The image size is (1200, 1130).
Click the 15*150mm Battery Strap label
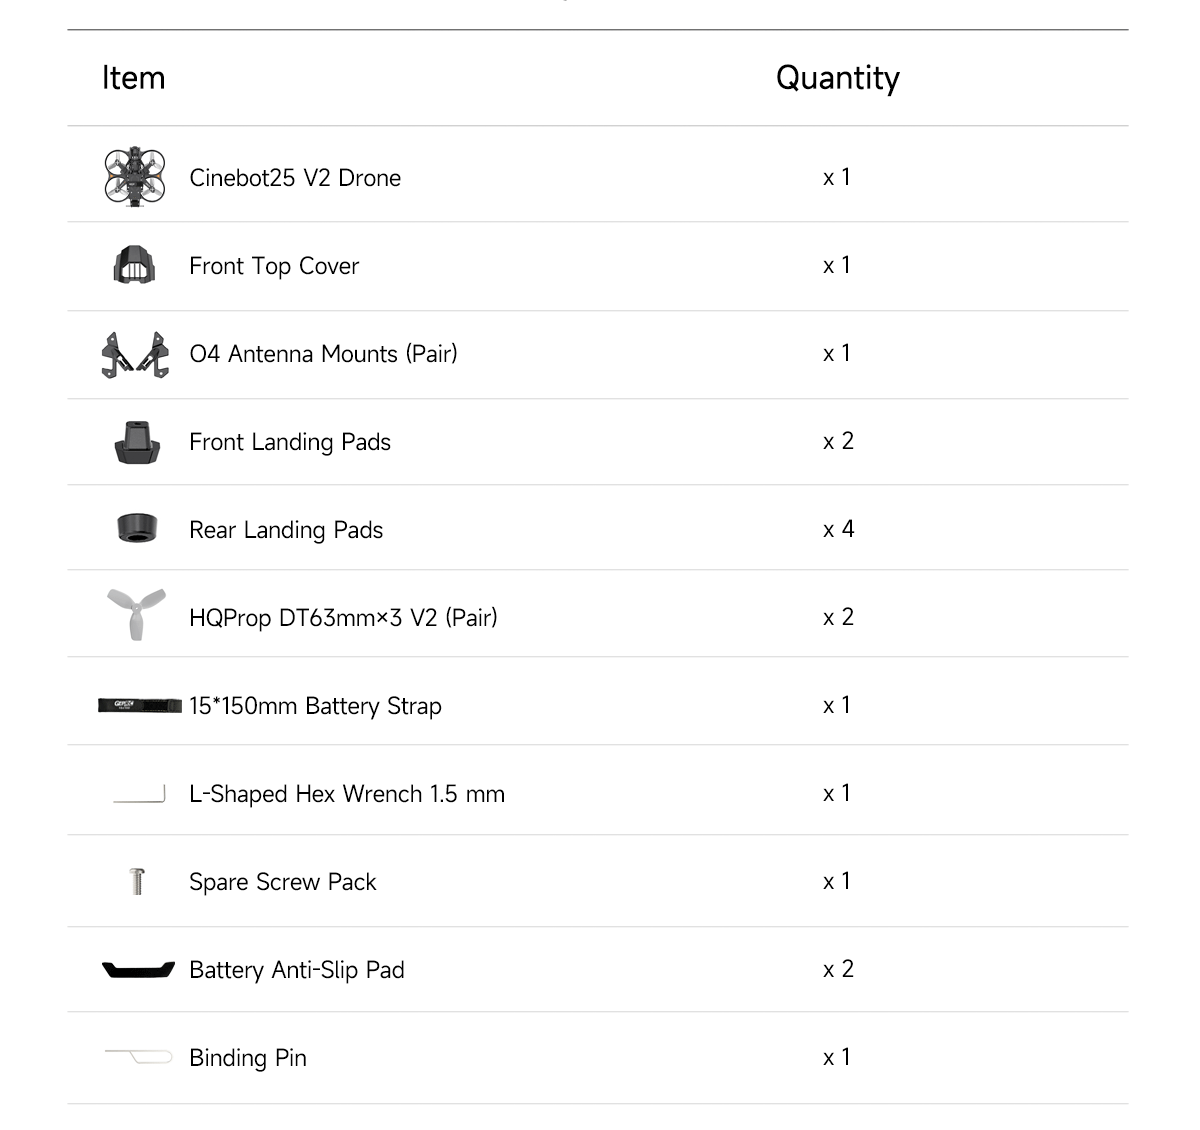(x=315, y=706)
